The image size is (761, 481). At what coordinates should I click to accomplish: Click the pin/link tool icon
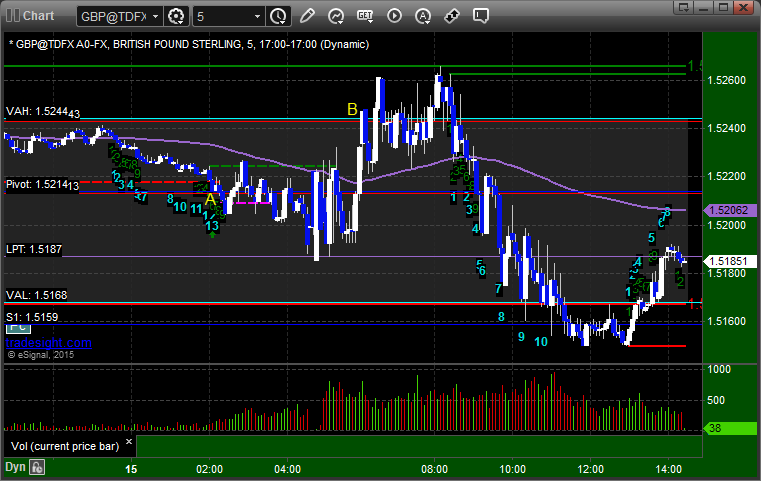[452, 16]
